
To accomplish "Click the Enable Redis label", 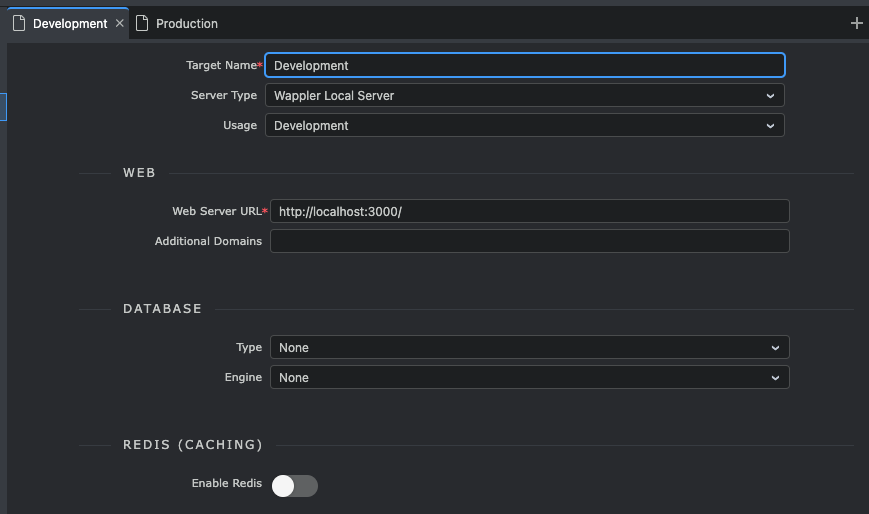I will click(x=226, y=484).
